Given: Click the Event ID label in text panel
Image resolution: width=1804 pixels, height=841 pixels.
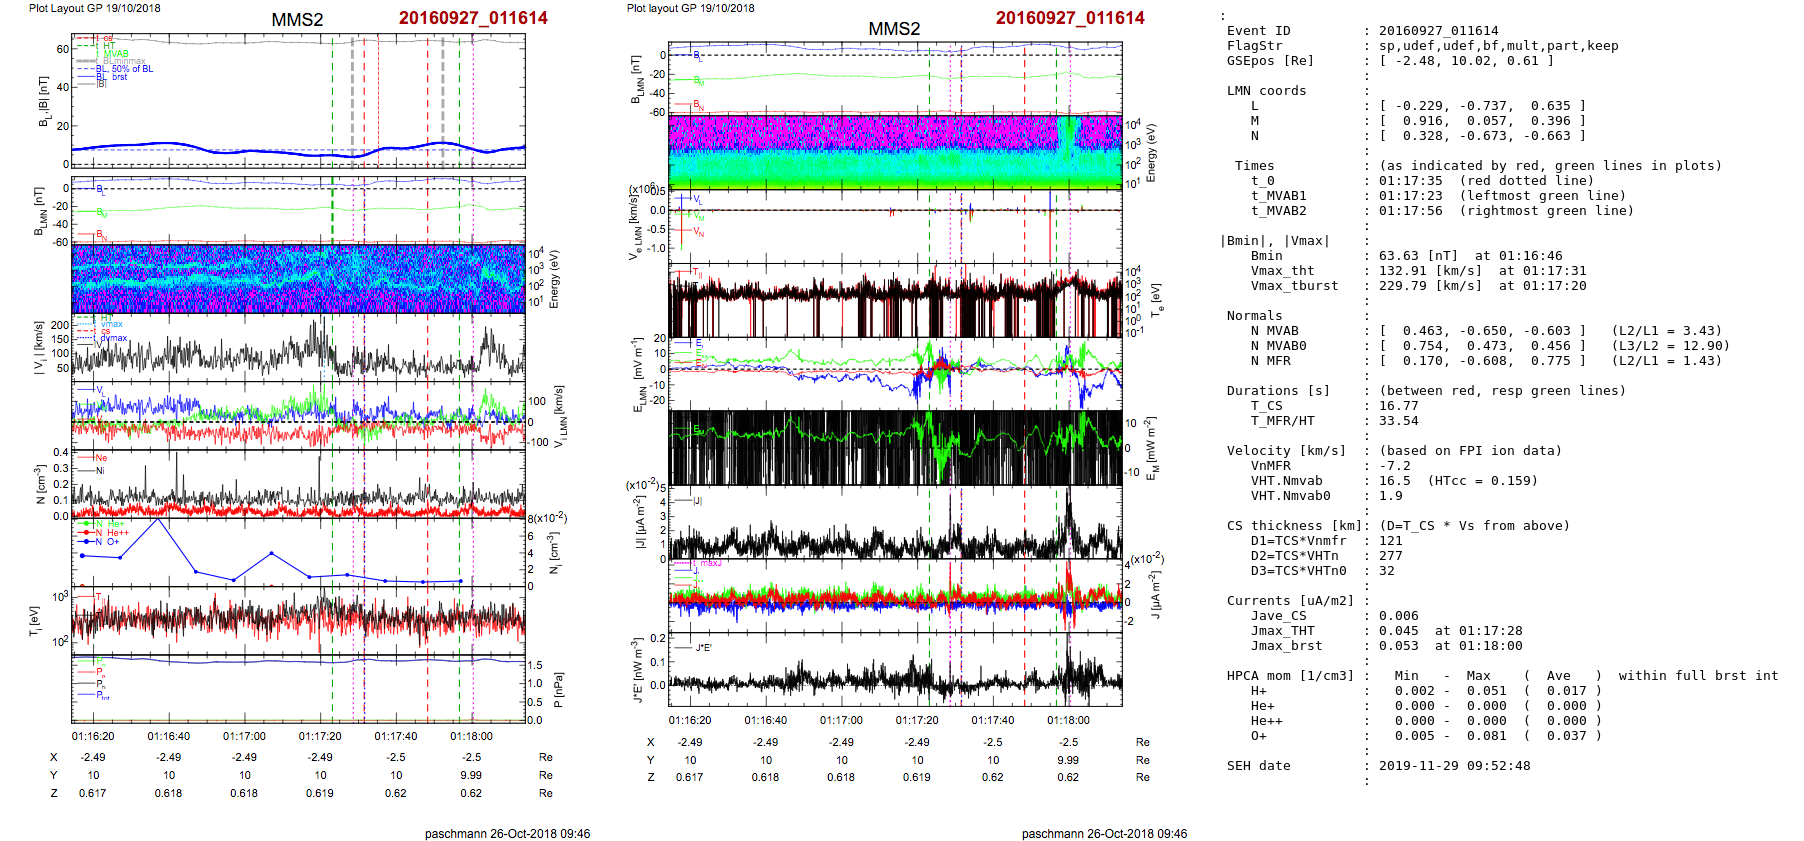Looking at the screenshot, I should (x=1258, y=31).
